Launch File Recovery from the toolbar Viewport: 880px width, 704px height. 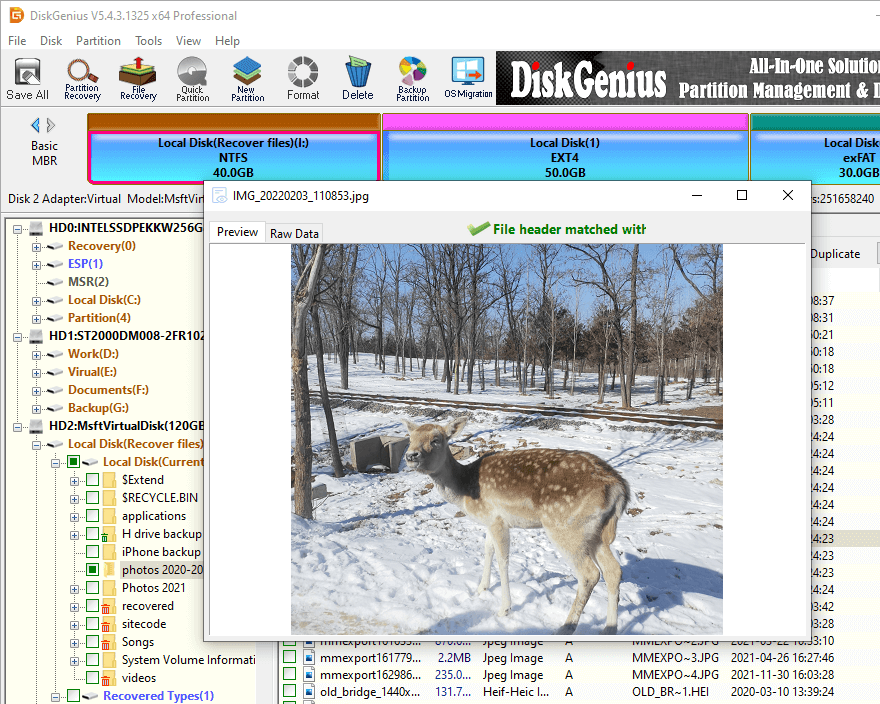coord(138,79)
